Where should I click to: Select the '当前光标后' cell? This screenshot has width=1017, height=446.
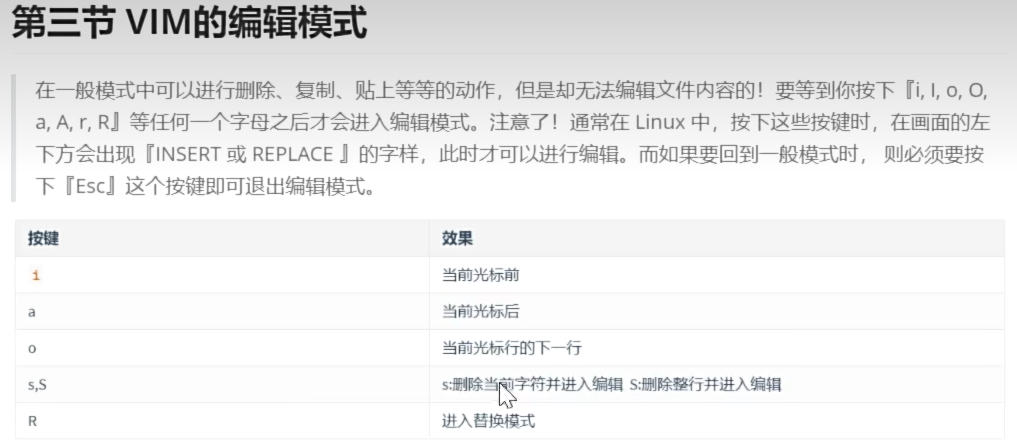pyautogui.click(x=717, y=312)
